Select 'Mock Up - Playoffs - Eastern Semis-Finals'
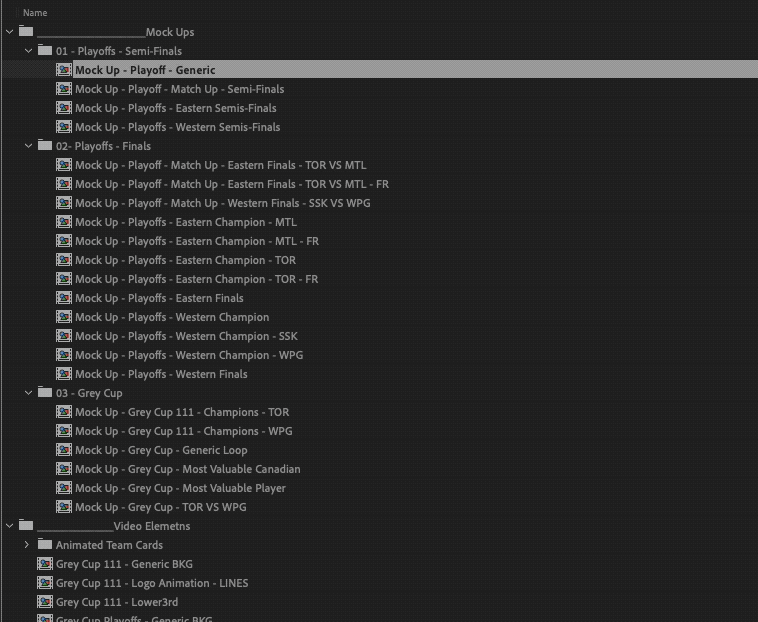 pyautogui.click(x=175, y=108)
